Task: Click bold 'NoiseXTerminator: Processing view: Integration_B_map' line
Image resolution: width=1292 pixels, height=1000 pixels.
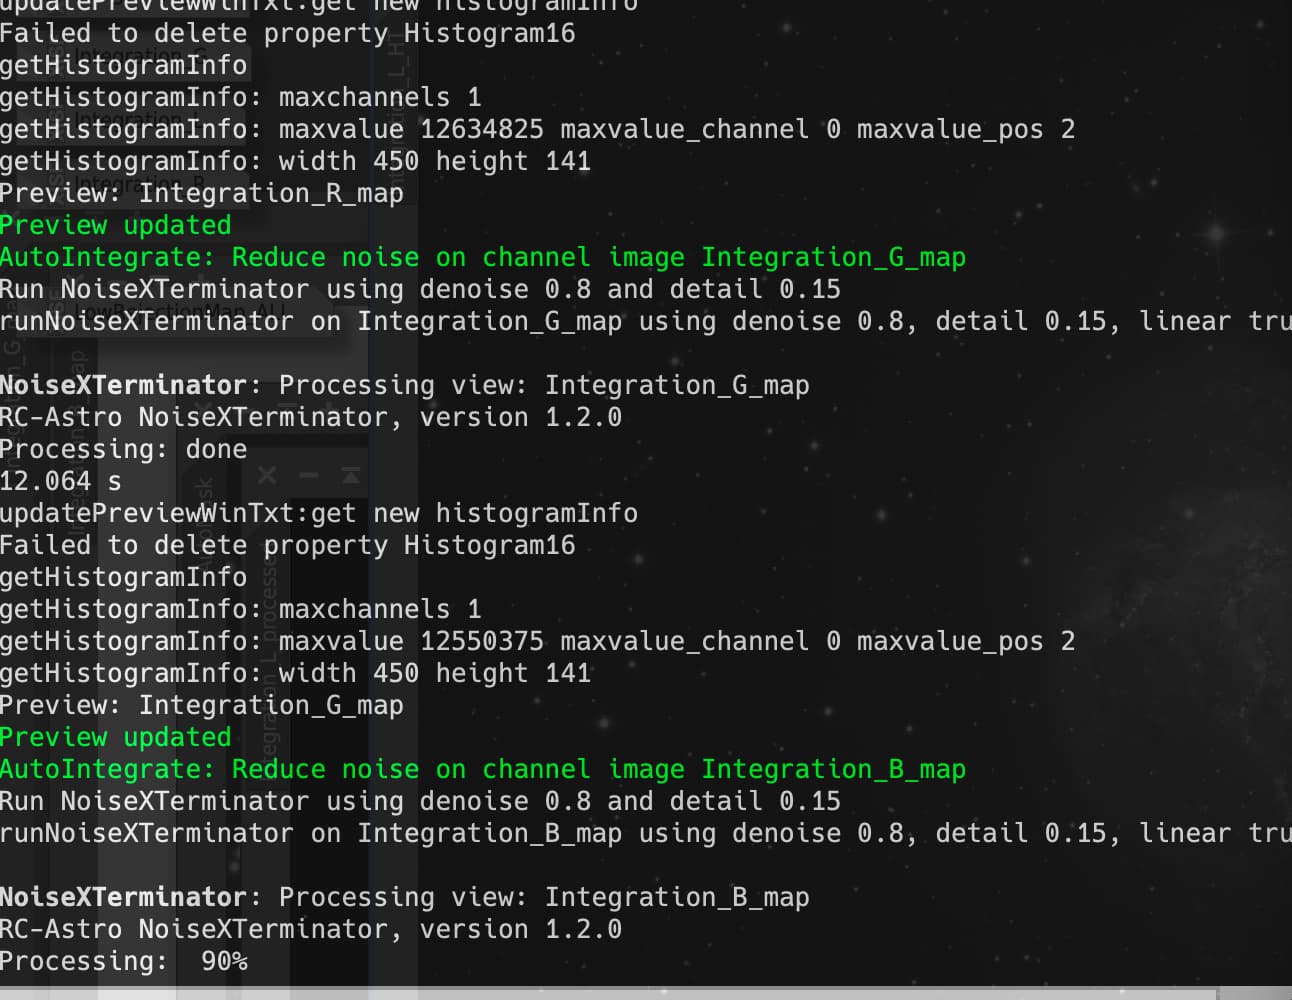Action: coord(405,897)
